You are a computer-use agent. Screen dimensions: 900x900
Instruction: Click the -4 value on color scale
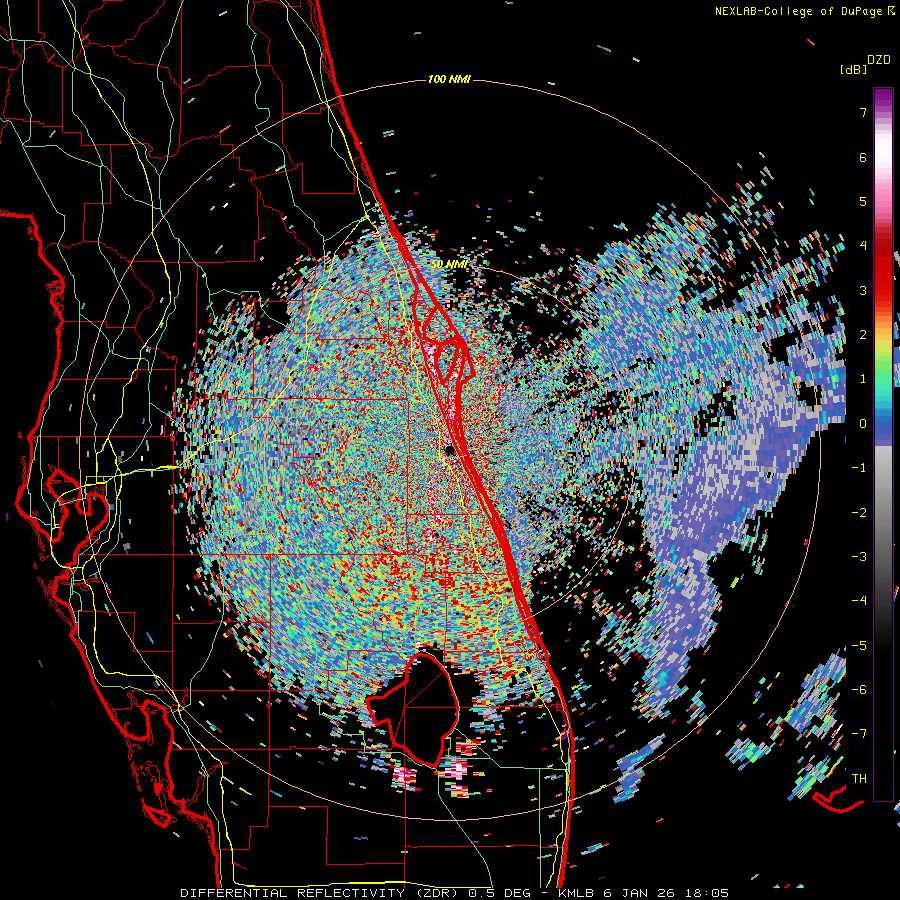point(859,601)
